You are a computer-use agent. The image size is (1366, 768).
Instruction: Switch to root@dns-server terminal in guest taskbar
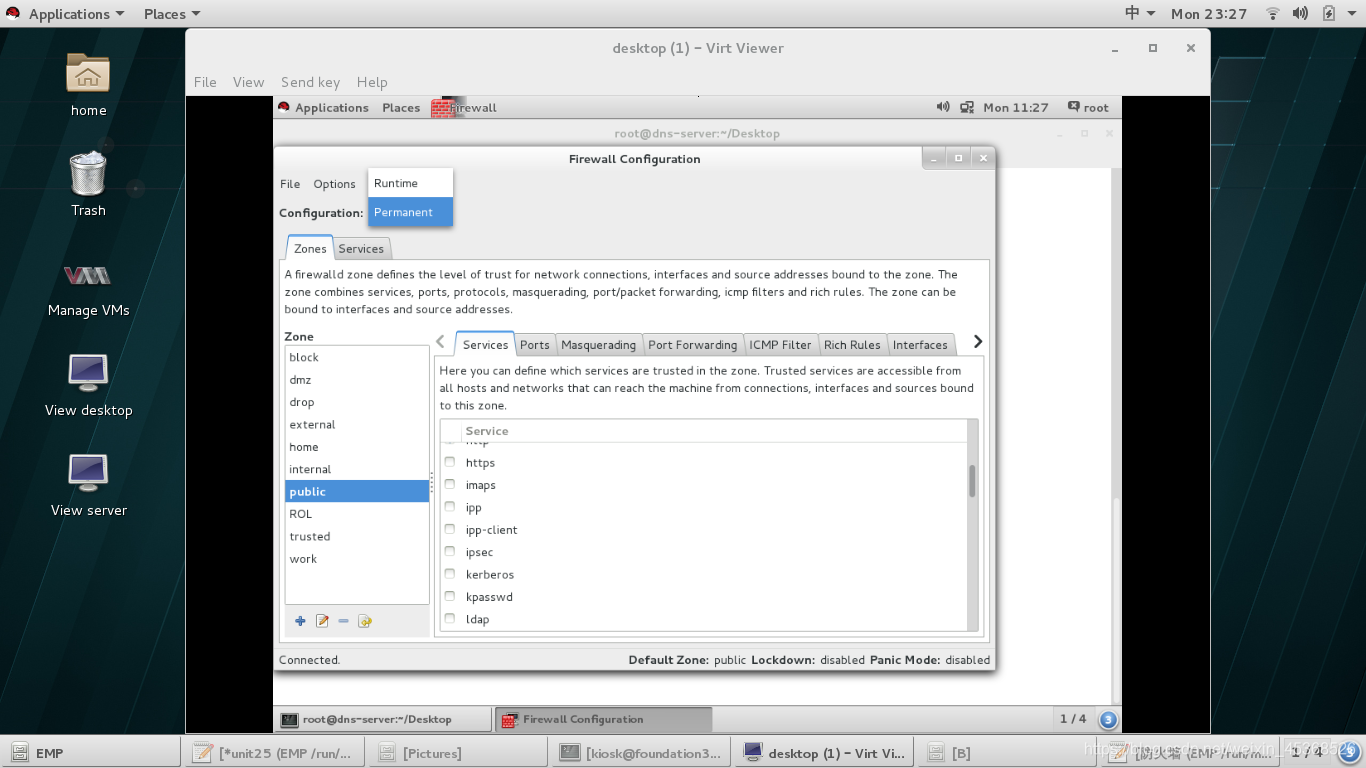383,719
